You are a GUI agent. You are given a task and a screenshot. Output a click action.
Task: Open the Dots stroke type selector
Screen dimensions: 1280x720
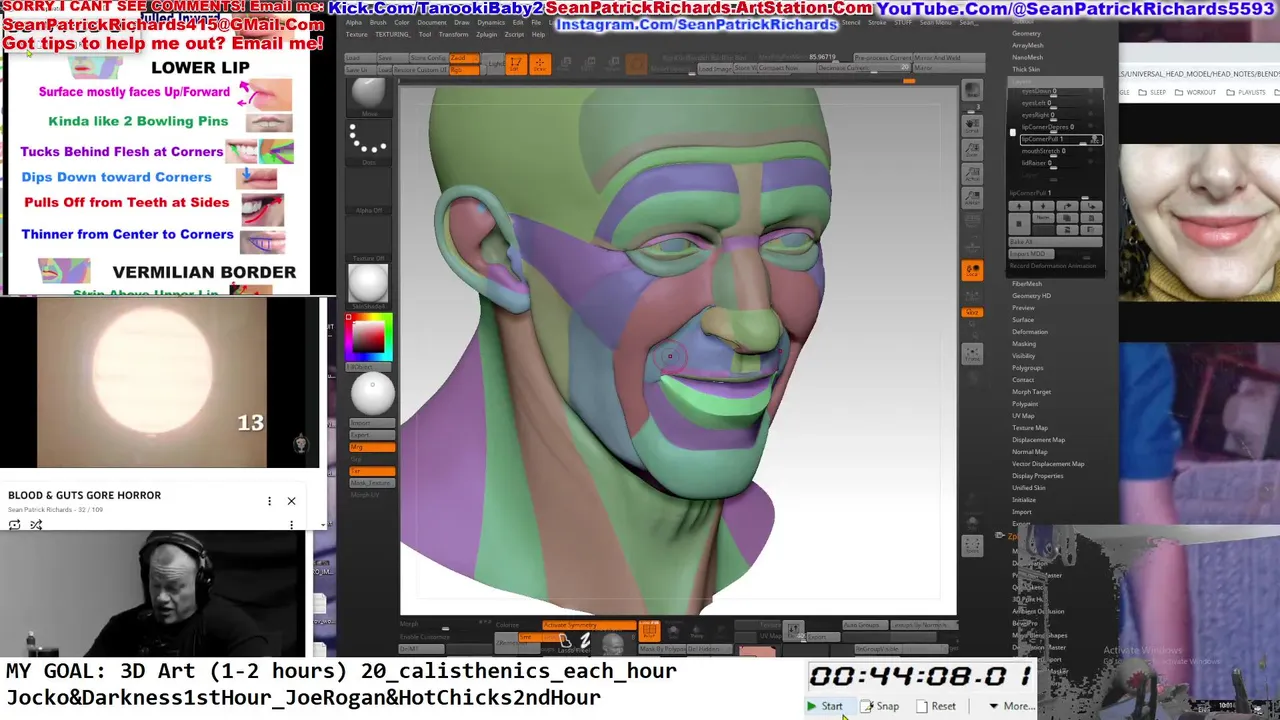coord(368,142)
